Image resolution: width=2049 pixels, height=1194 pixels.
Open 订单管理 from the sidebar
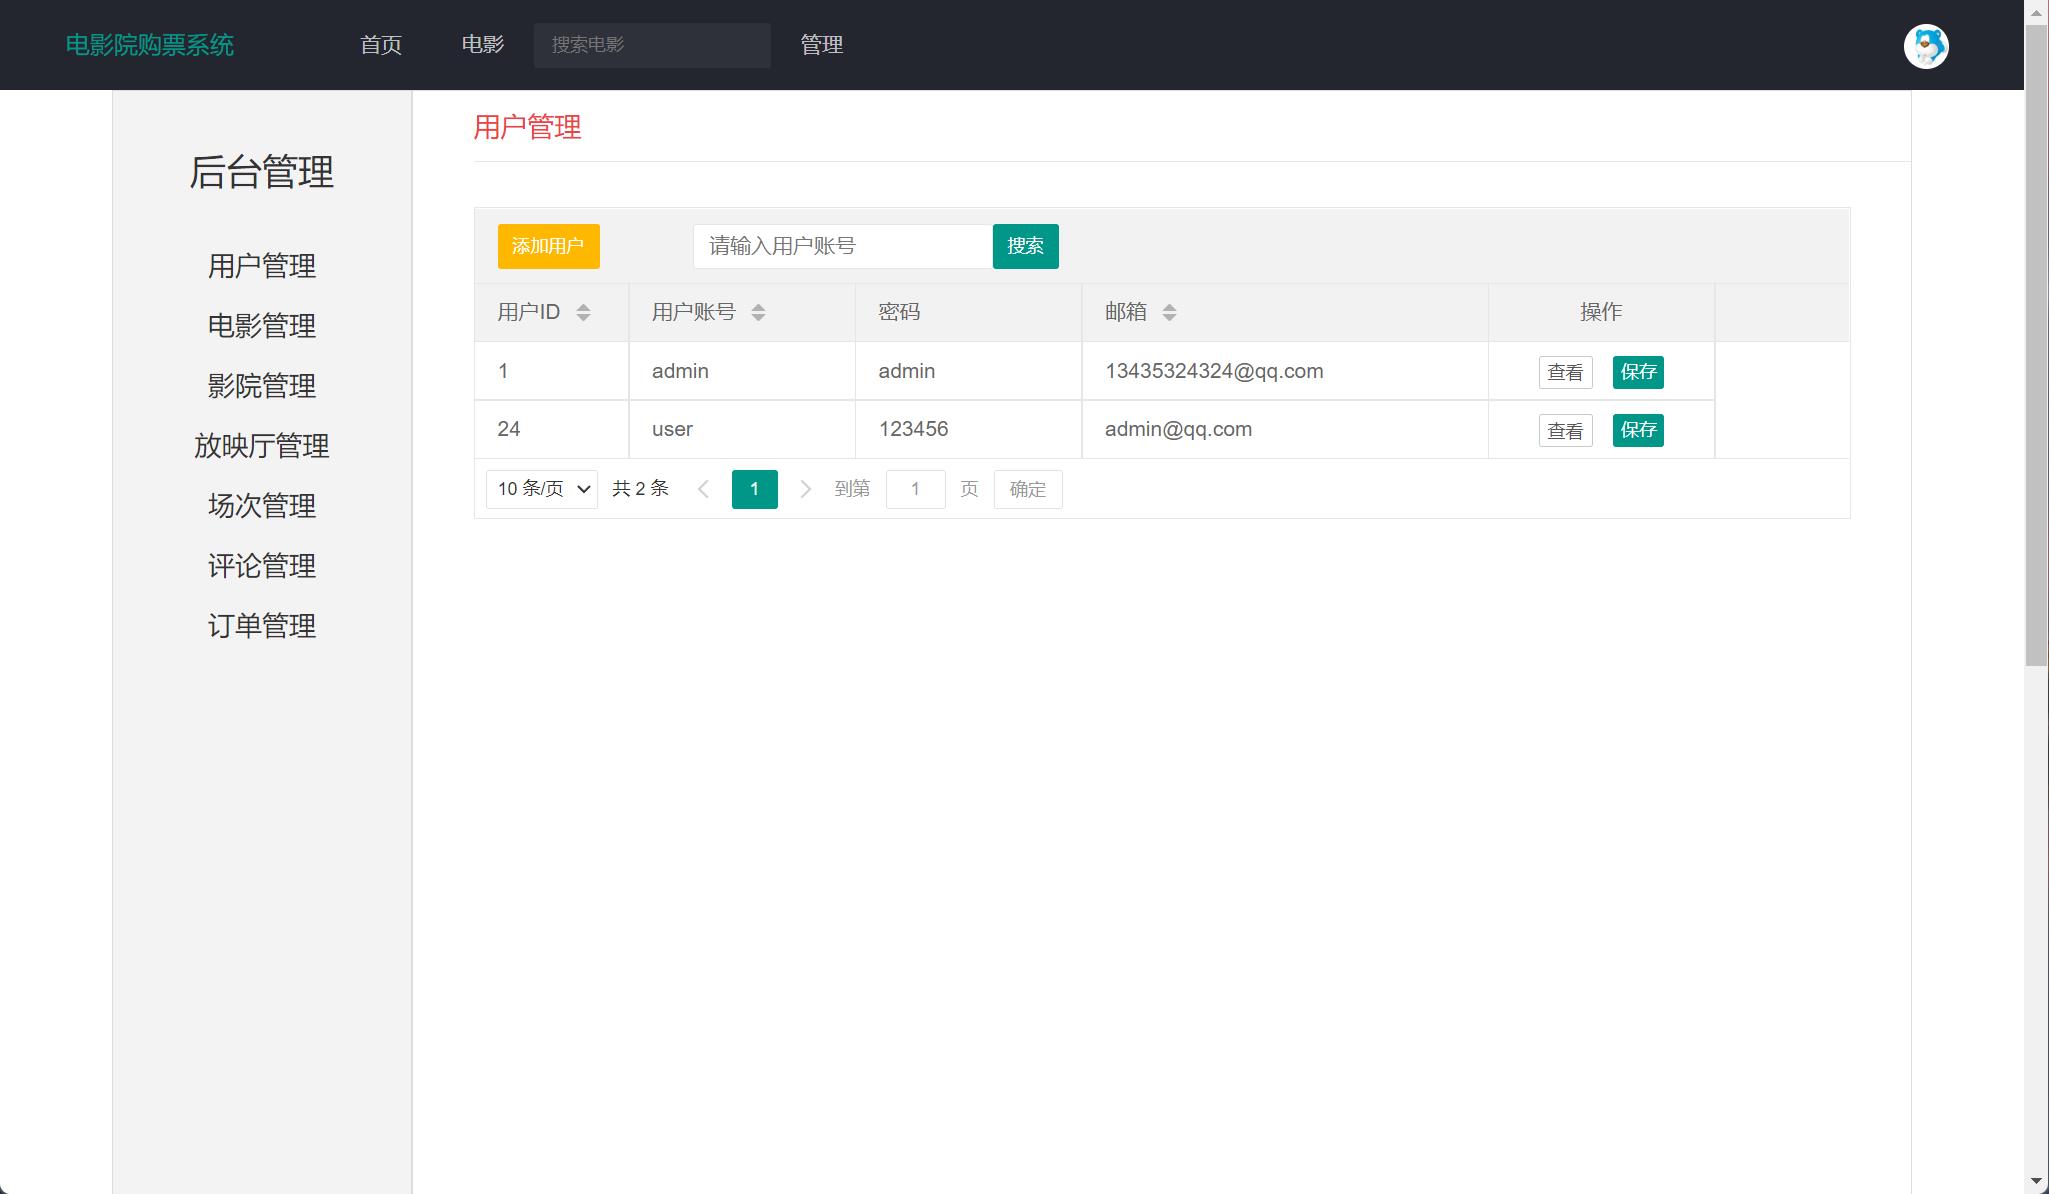261,626
